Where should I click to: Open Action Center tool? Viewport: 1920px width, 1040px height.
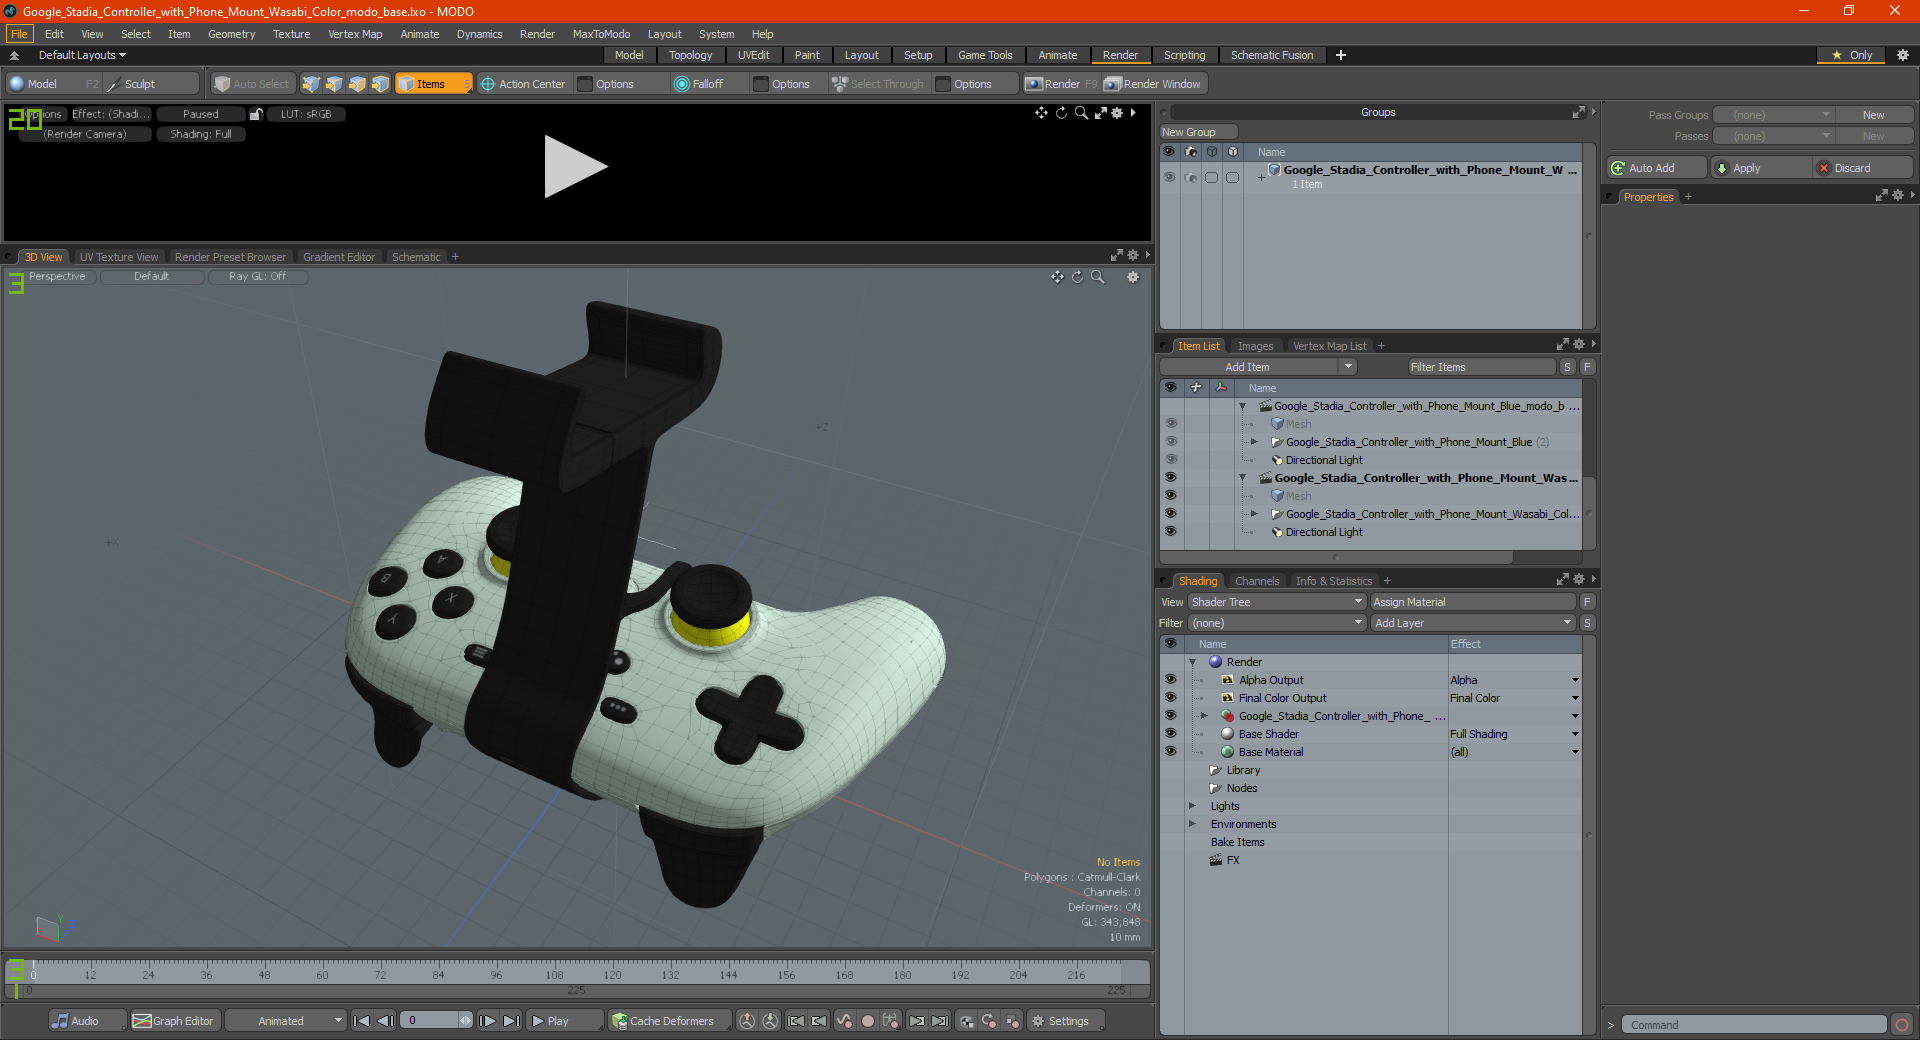tap(523, 84)
